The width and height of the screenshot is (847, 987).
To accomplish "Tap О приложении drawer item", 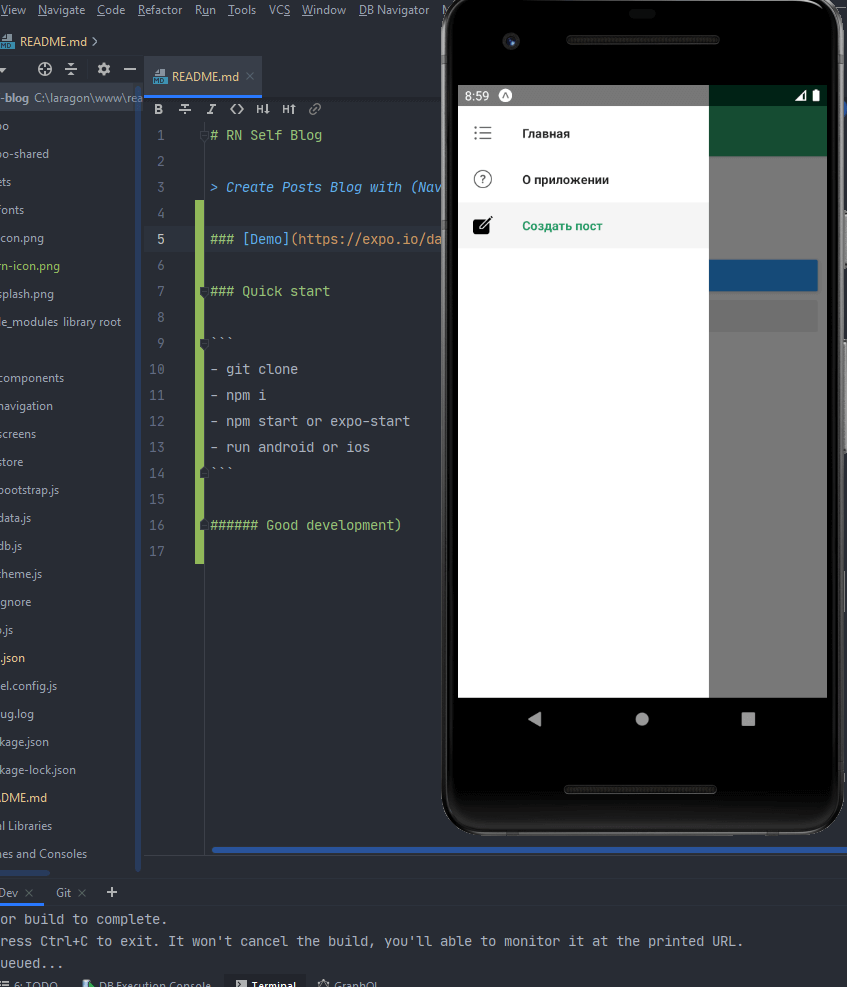I will tap(565, 180).
